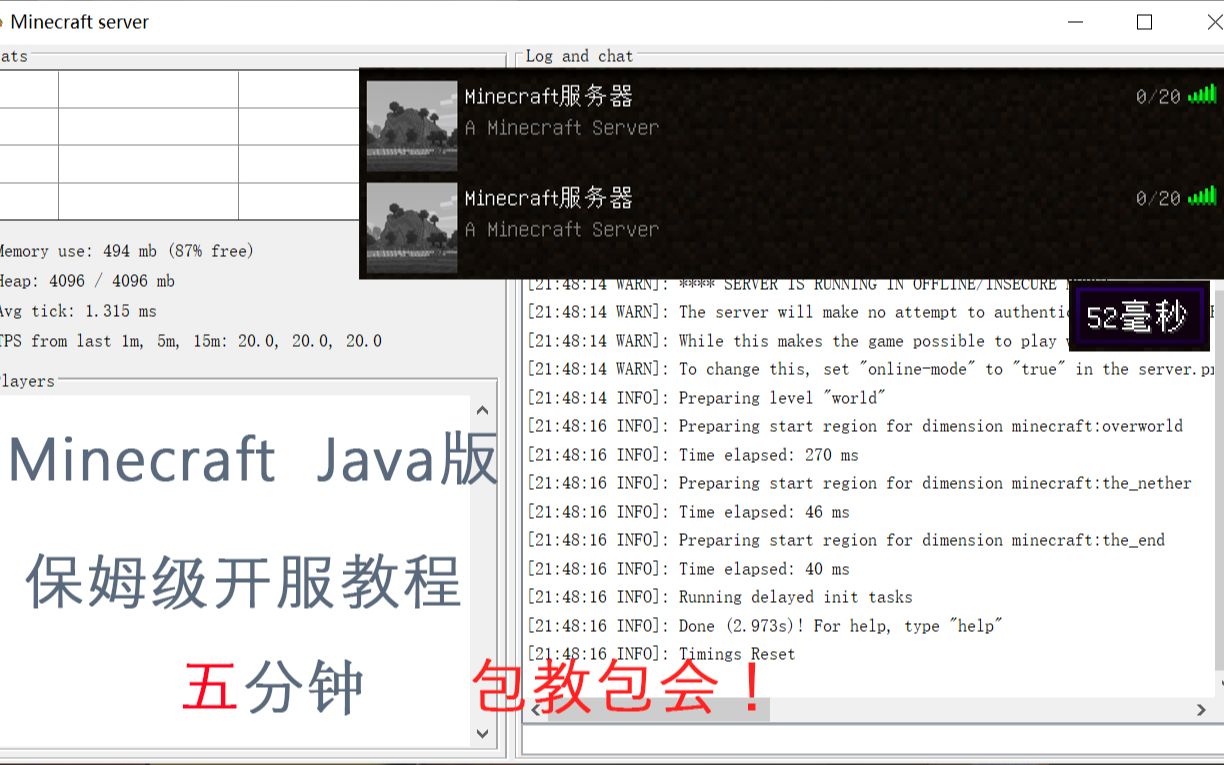
Task: Click the right arrow of the log's horizontal scrollbar
Action: 1200,710
